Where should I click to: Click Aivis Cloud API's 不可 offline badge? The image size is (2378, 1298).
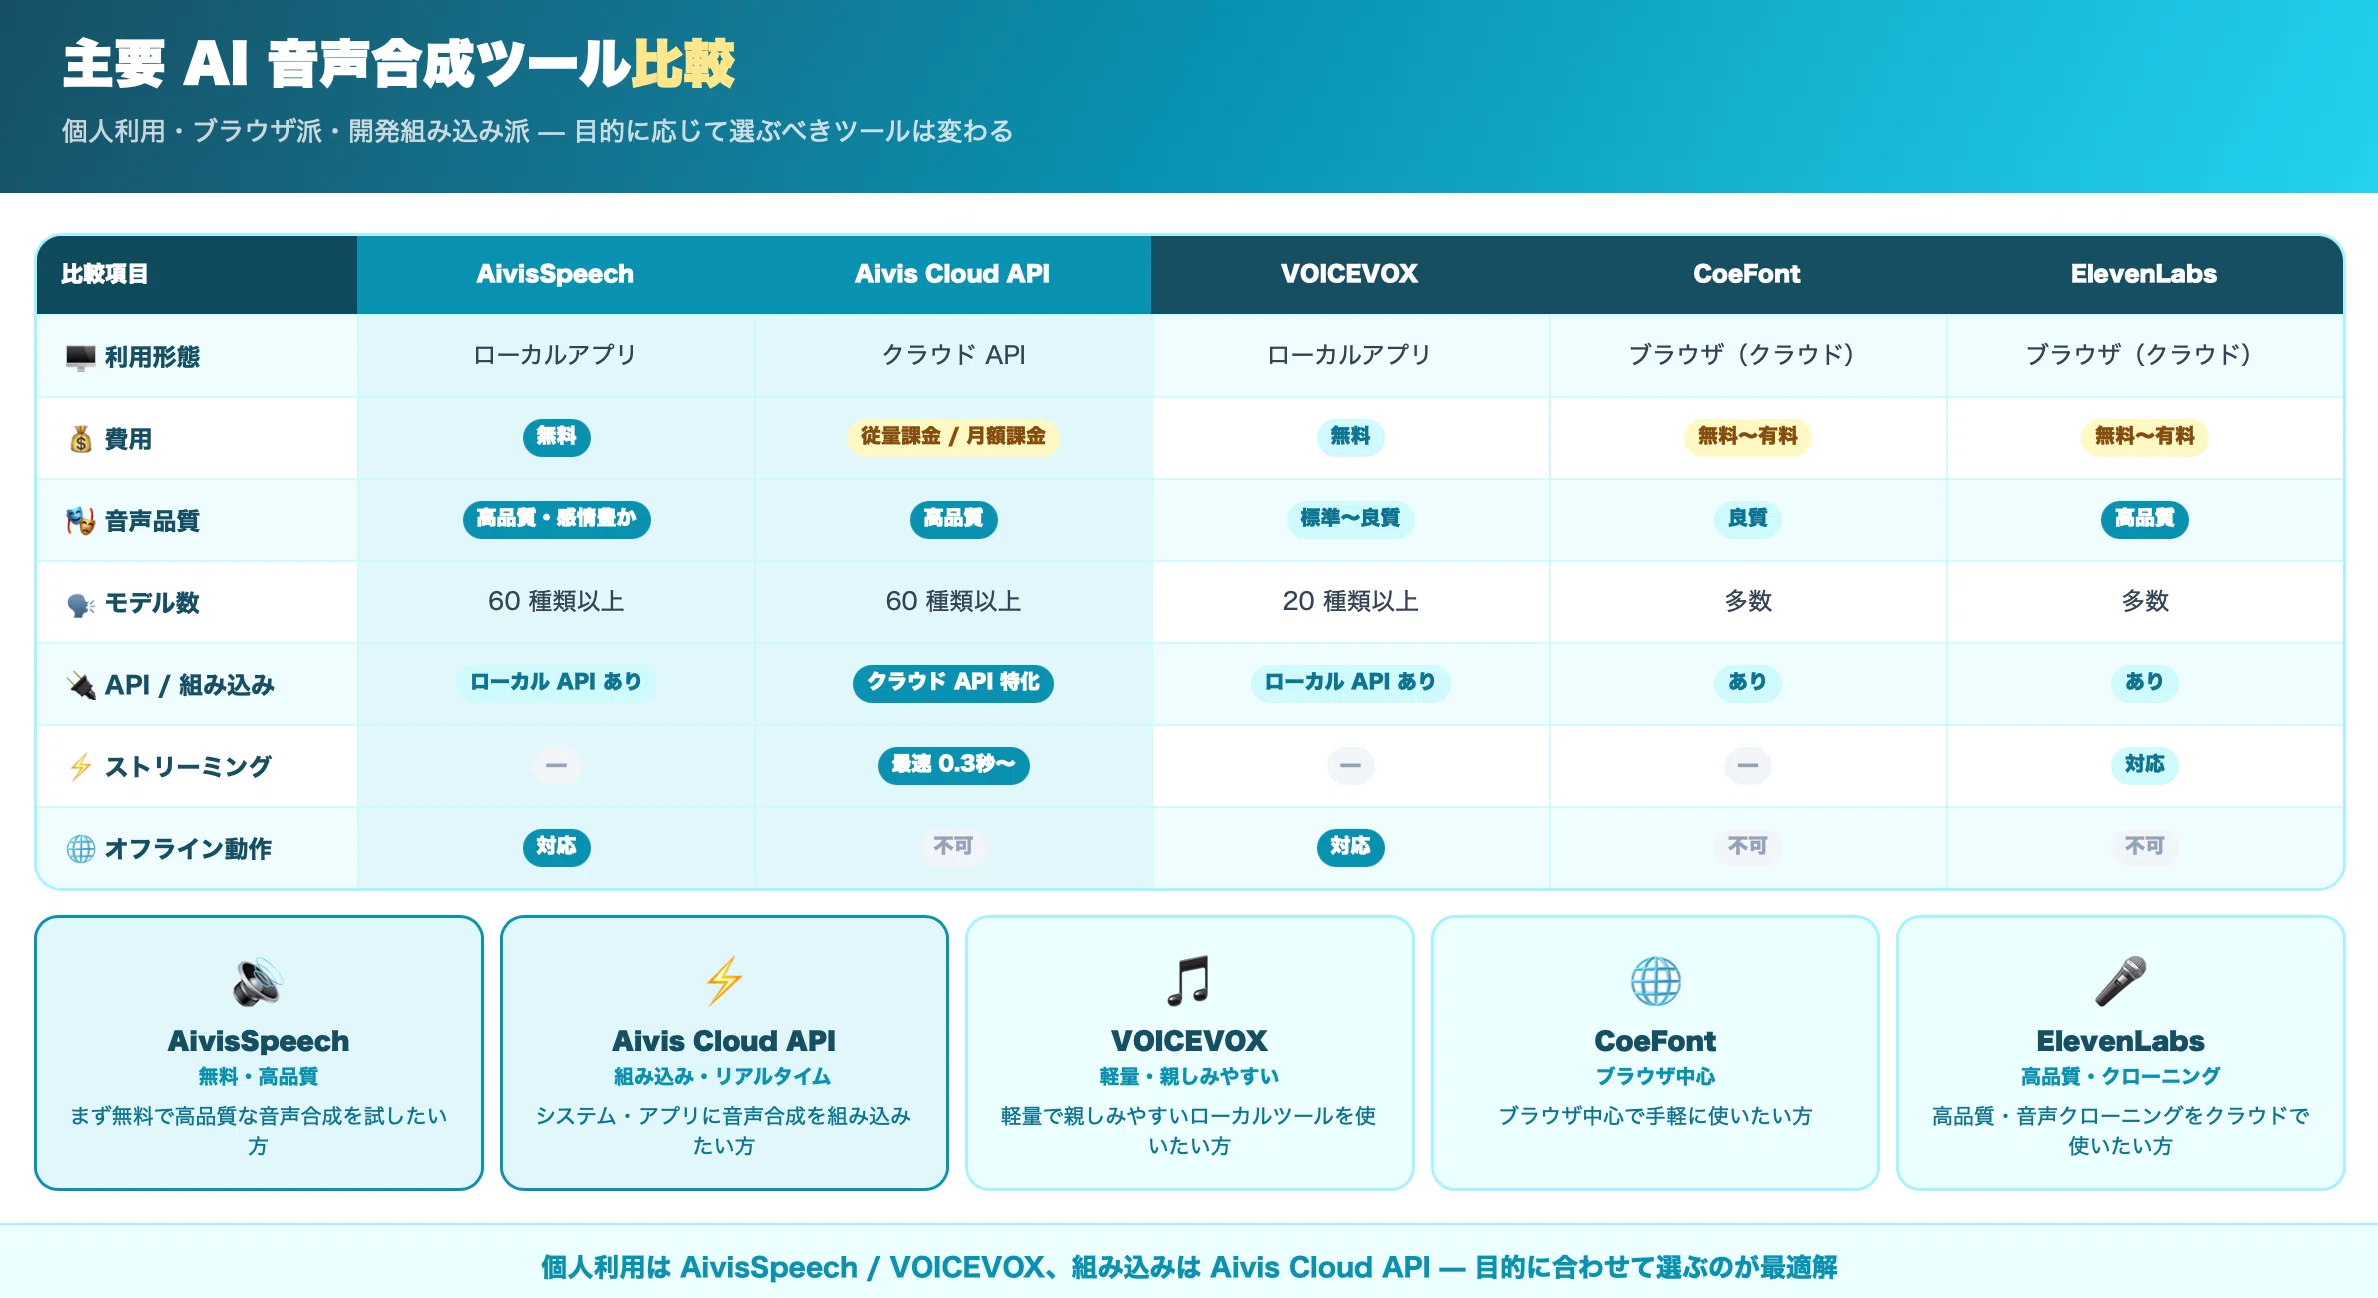(953, 847)
